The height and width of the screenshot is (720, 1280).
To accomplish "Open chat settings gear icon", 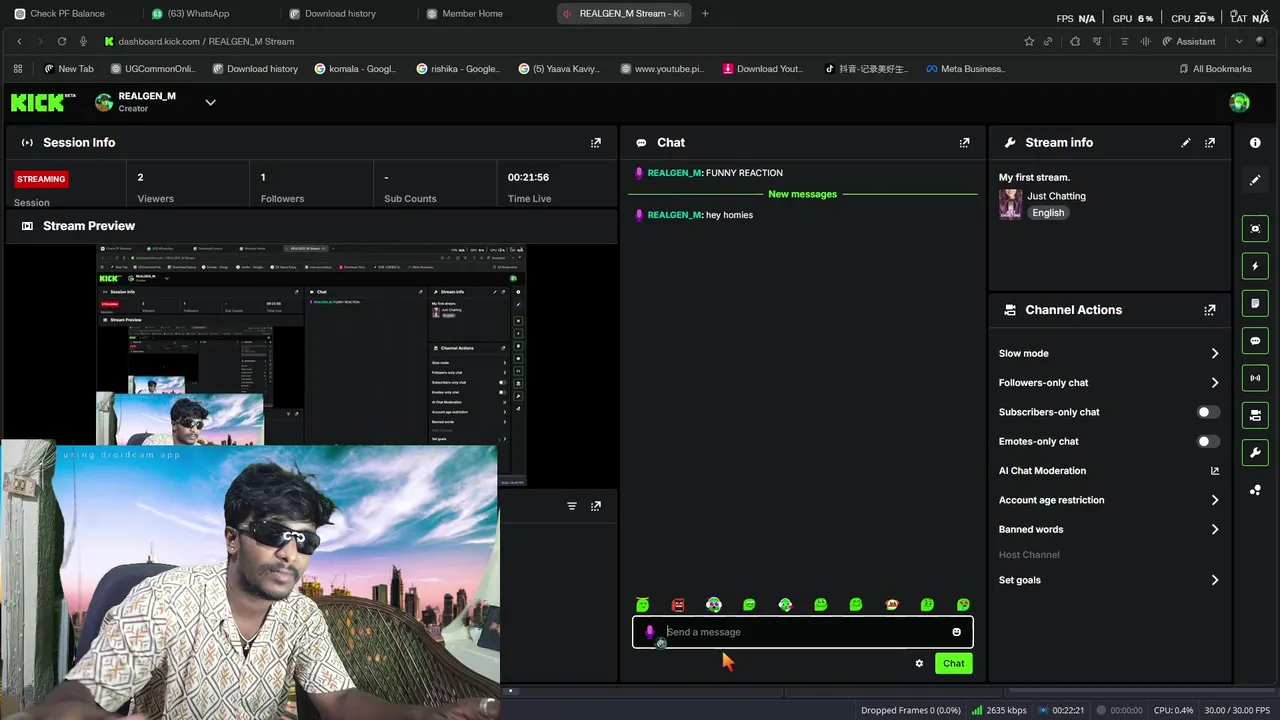I will click(919, 663).
